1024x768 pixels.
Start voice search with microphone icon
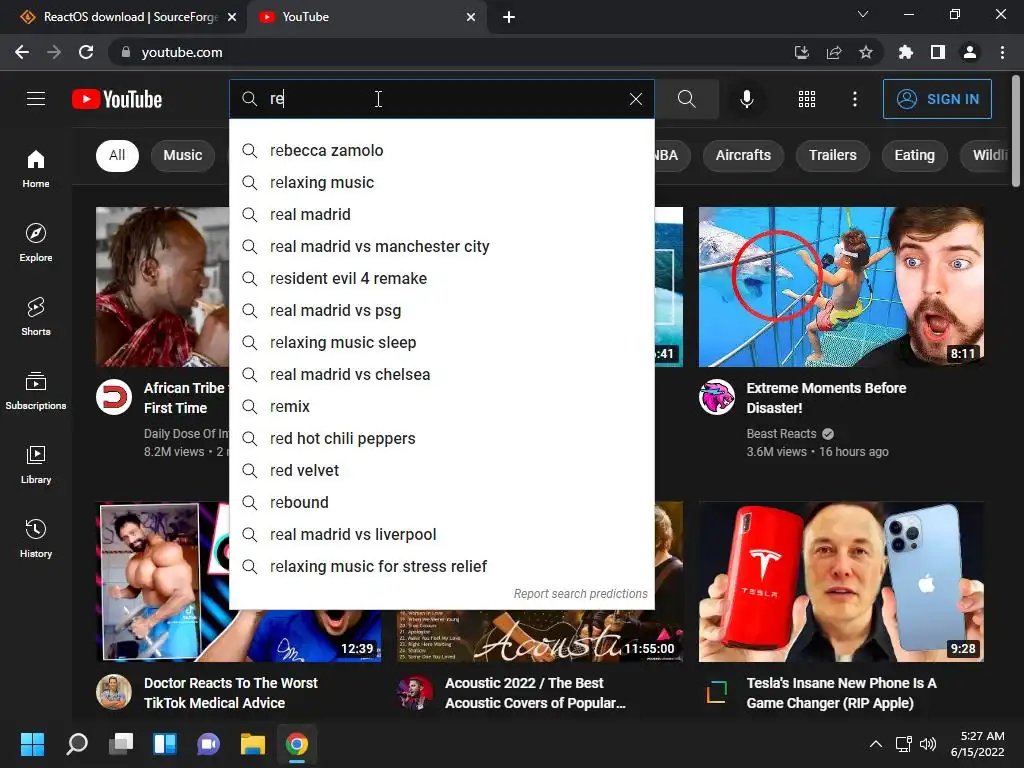[x=746, y=99]
